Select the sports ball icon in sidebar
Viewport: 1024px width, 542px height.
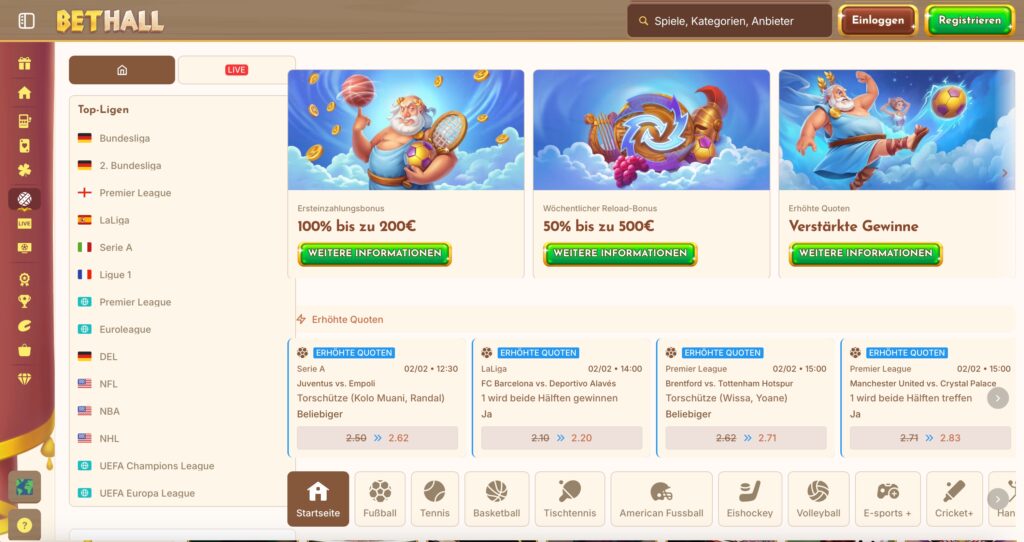click(24, 199)
